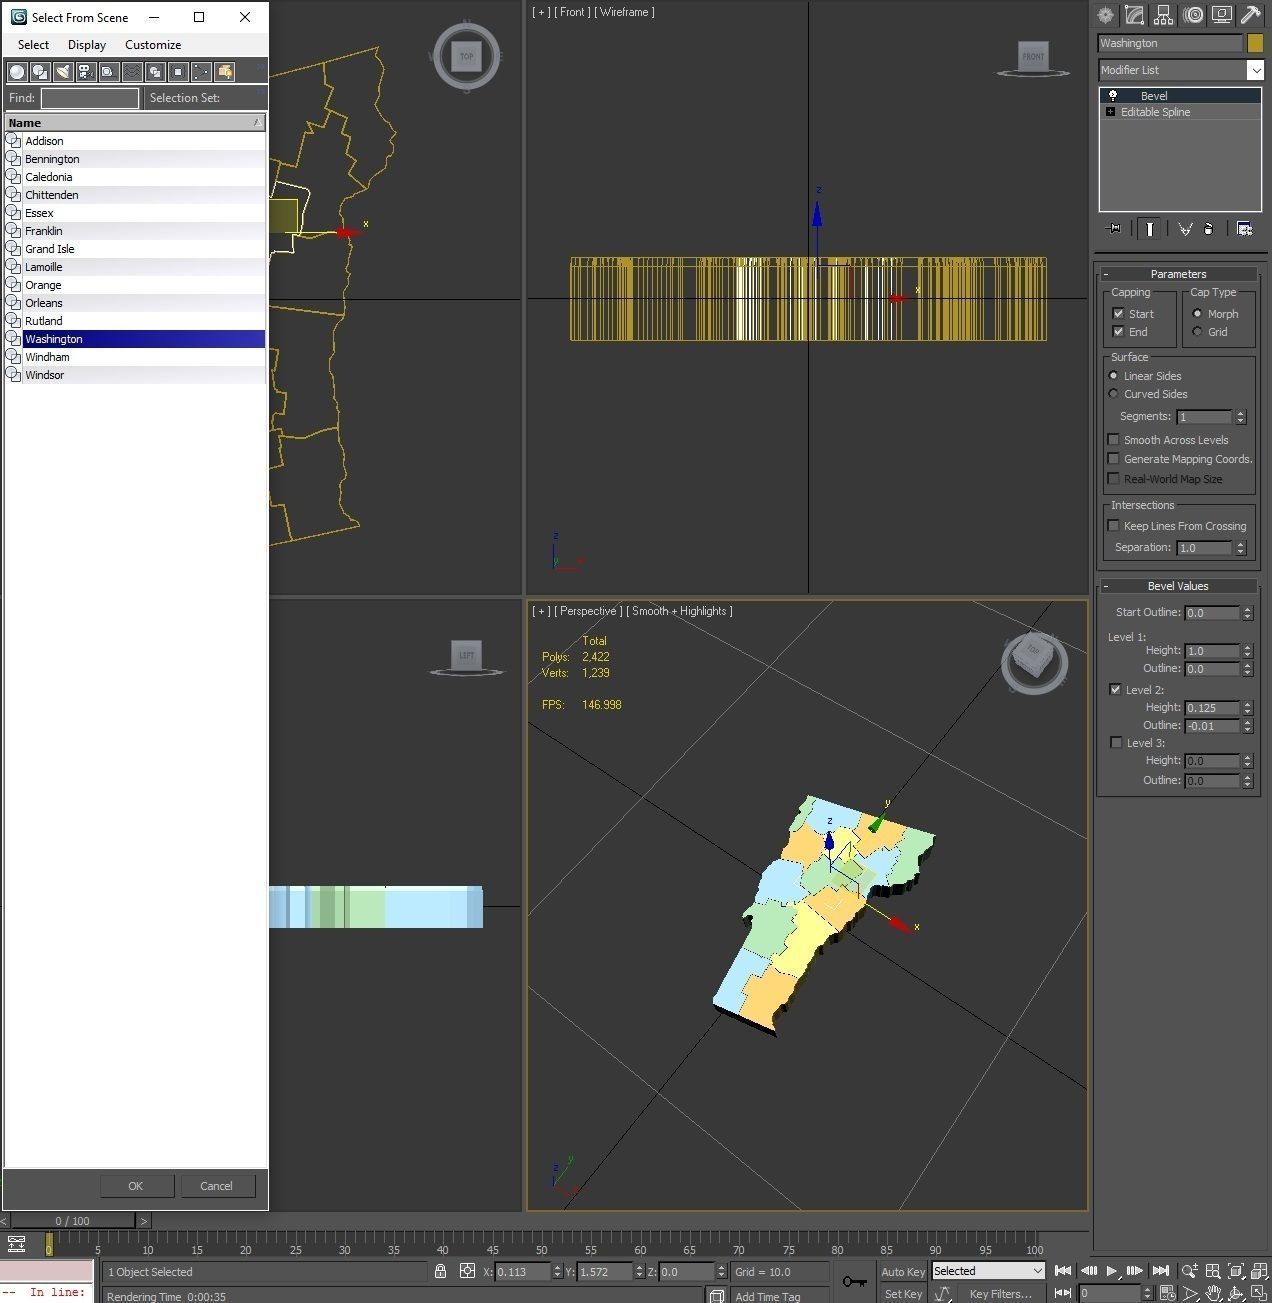
Task: Toggle Display Lights filter icon
Action: [63, 72]
